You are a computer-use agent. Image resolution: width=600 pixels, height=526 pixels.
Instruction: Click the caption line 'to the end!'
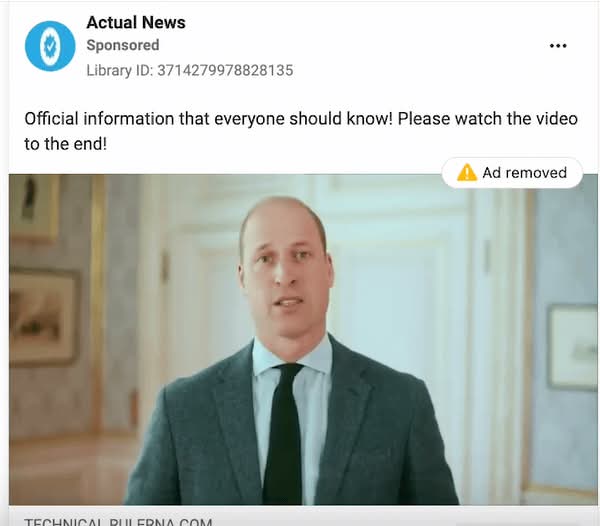[x=65, y=144]
